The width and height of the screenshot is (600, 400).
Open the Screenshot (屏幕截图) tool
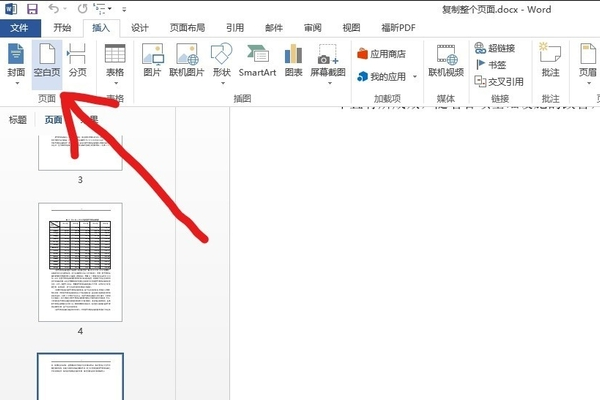coord(327,62)
